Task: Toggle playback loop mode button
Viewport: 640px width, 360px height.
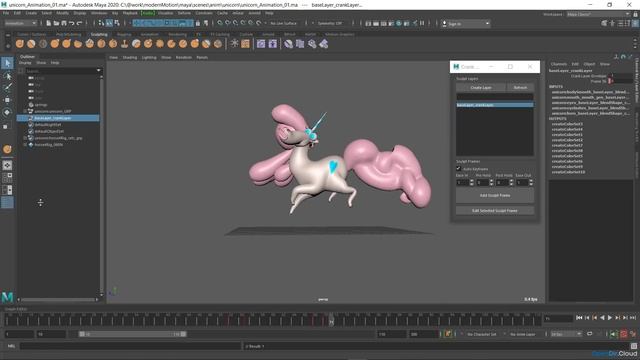Action: pyautogui.click(x=590, y=334)
